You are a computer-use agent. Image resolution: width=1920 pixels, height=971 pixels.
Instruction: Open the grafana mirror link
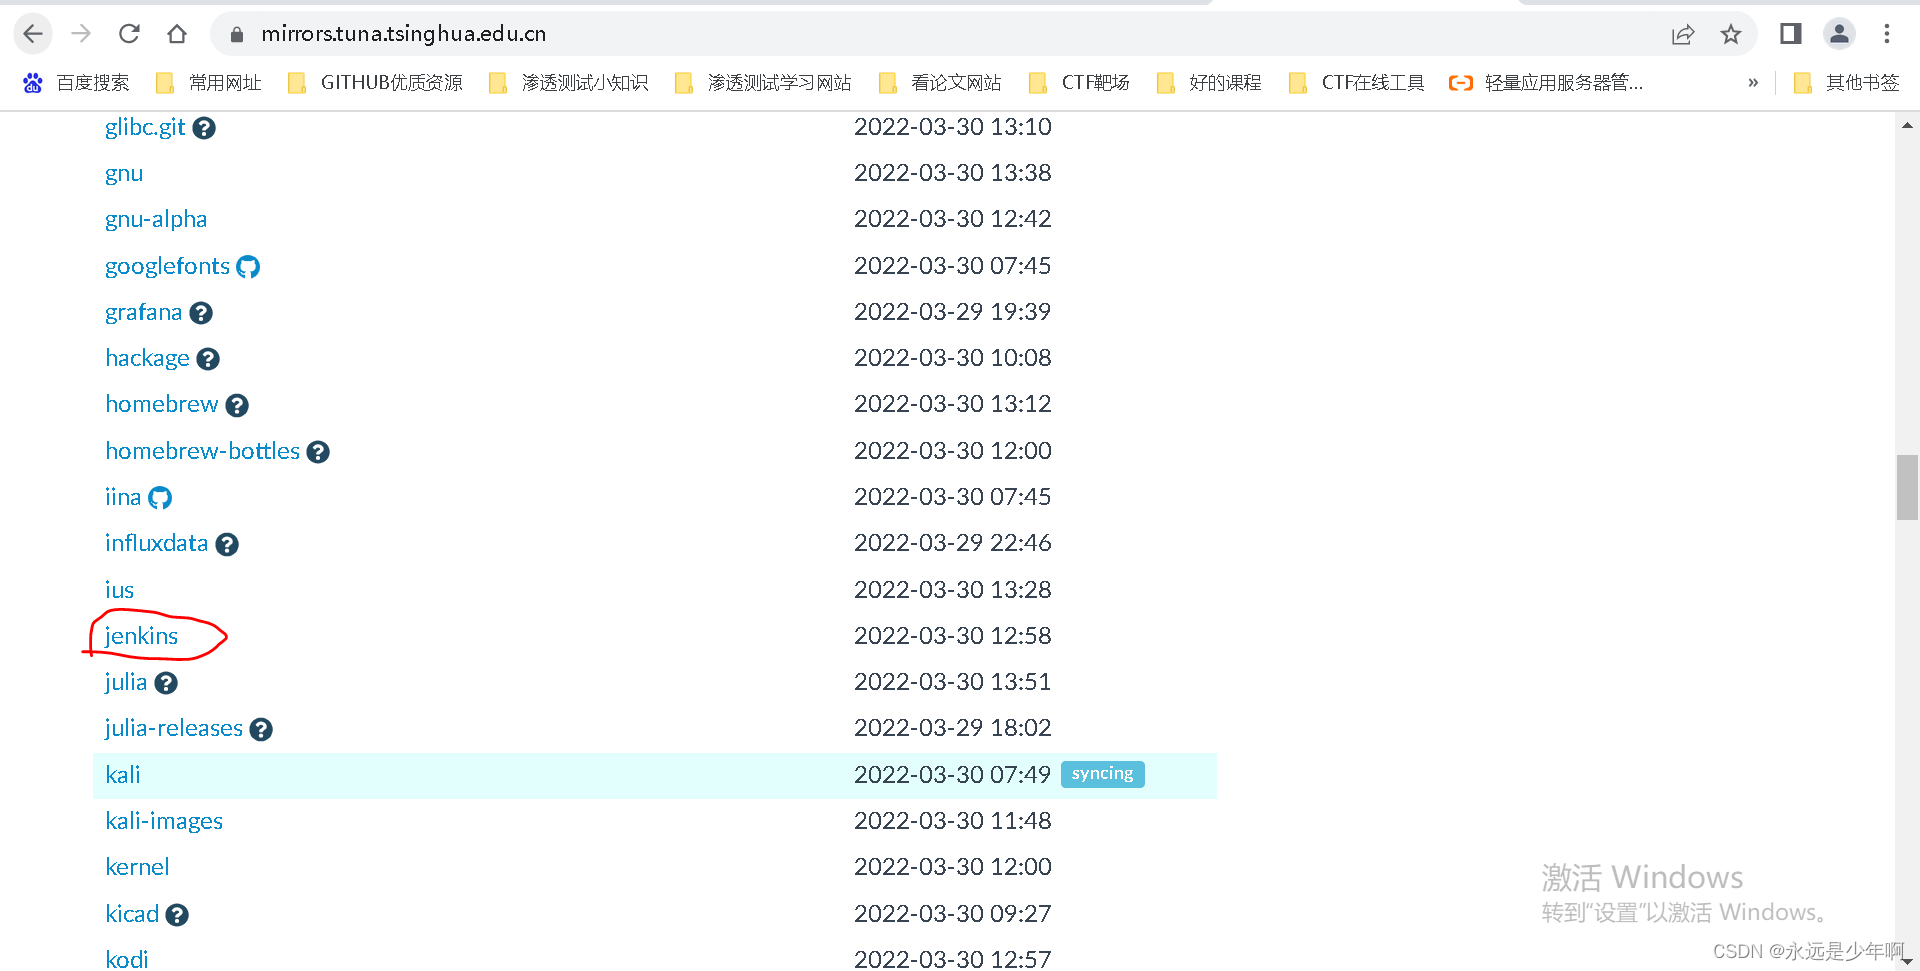click(143, 312)
